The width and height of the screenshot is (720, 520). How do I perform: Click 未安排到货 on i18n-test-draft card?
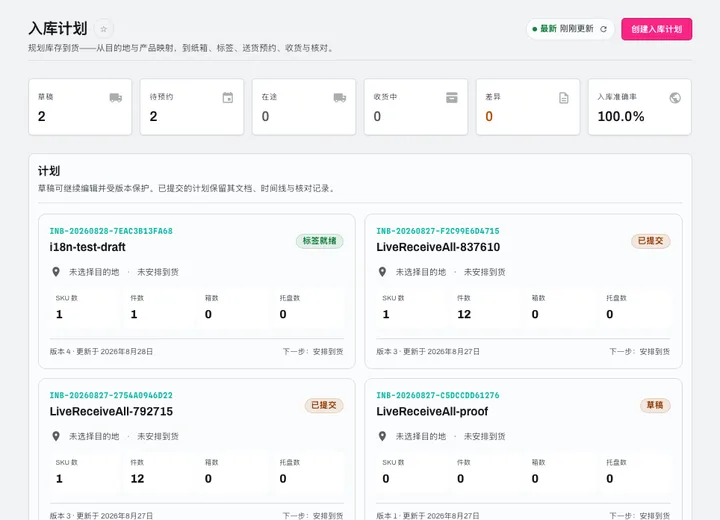(158, 272)
